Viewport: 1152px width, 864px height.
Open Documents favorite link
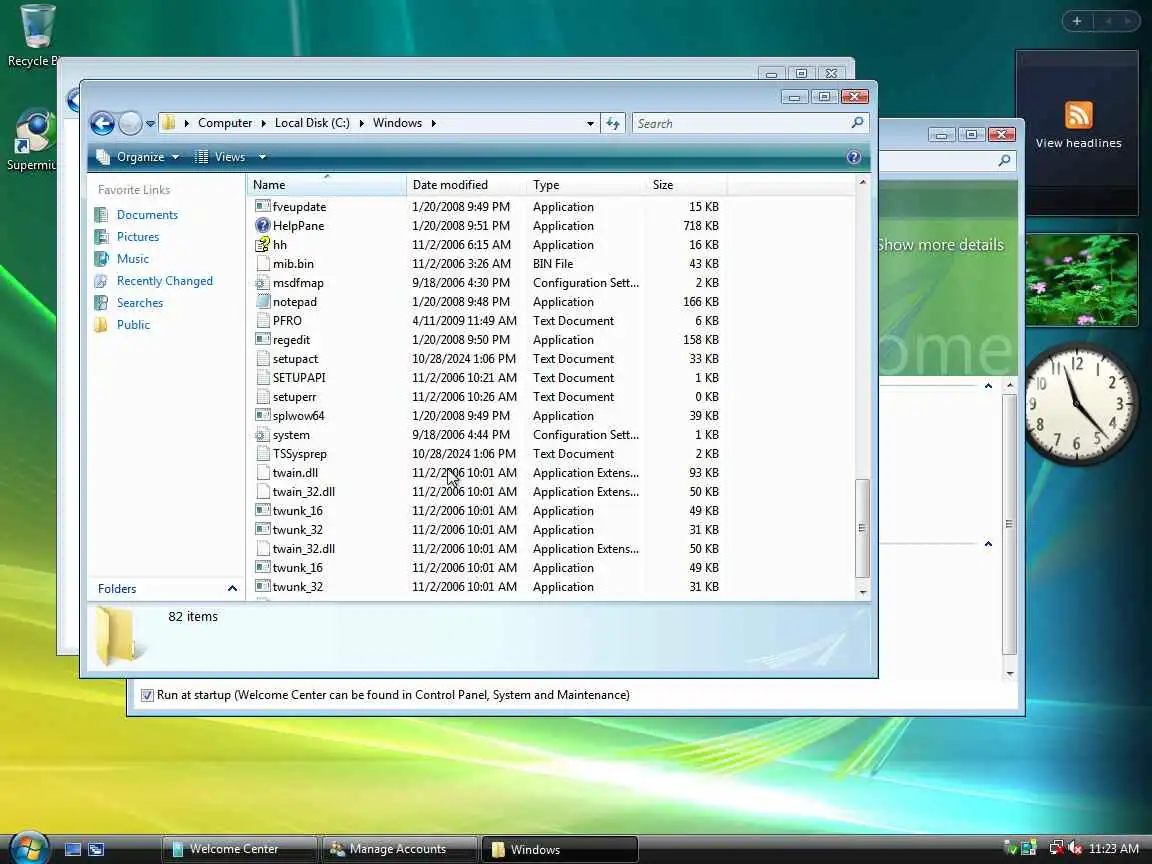point(147,215)
